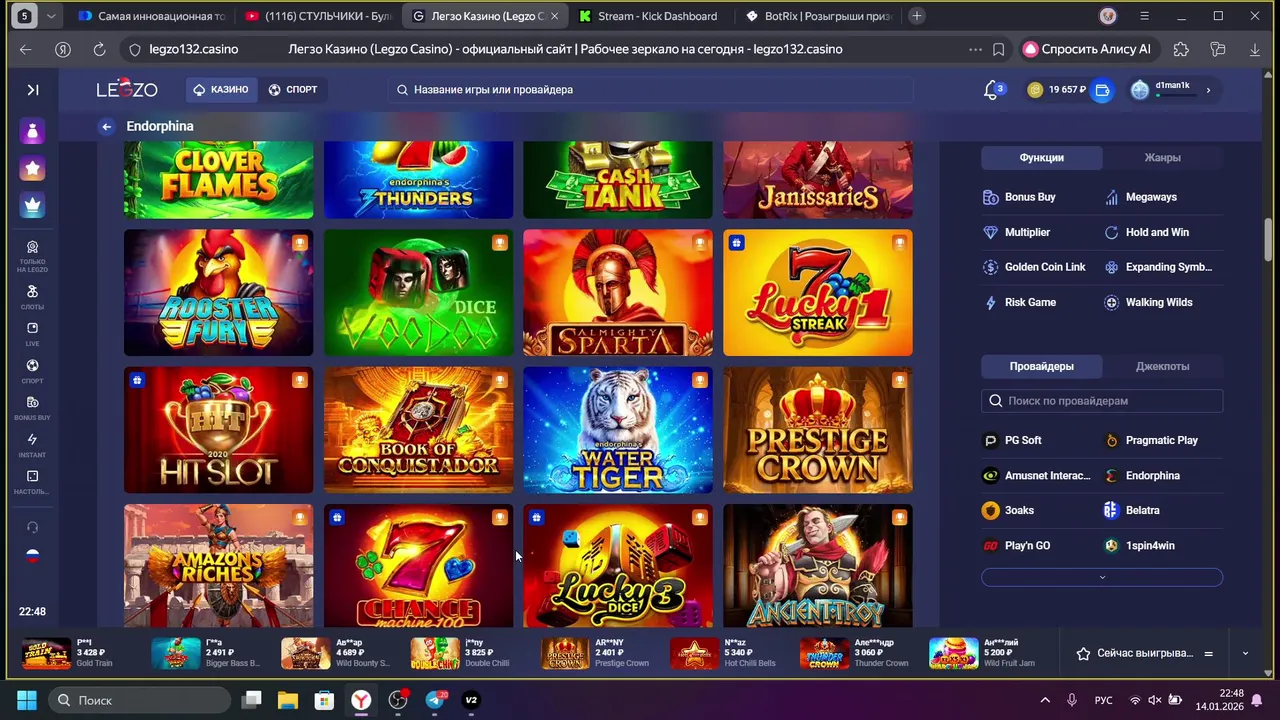The image size is (1280, 720).
Task: Open Table games in sidebar
Action: [32, 482]
